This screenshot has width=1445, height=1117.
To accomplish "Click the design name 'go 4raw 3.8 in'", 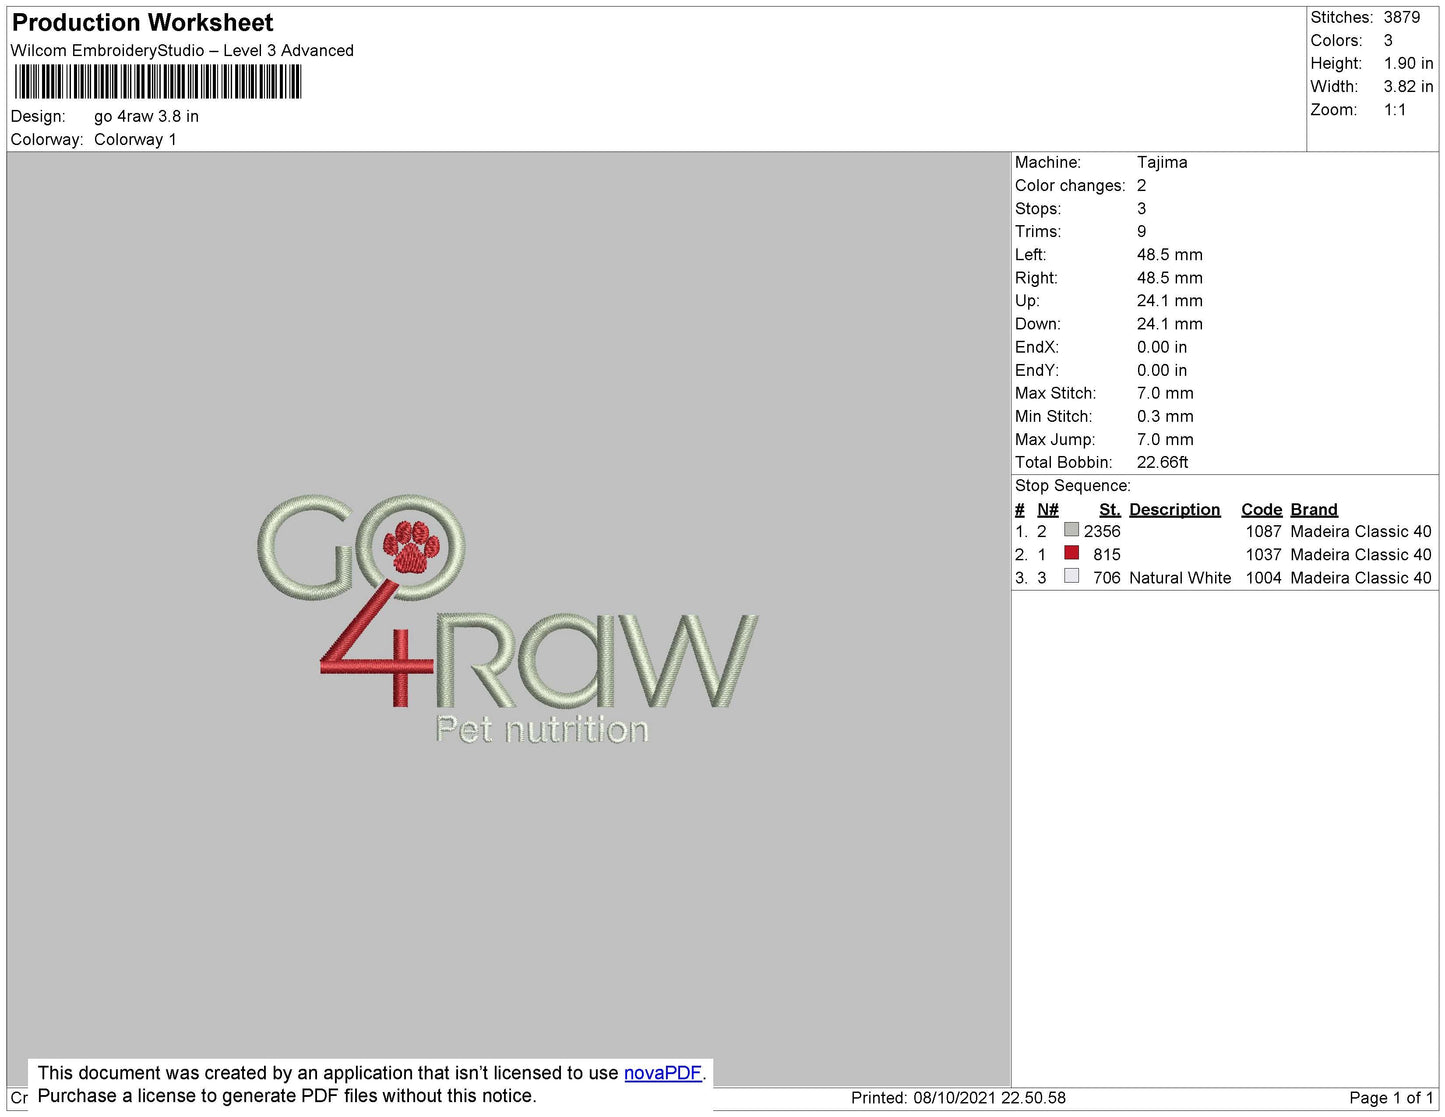I will 146,116.
